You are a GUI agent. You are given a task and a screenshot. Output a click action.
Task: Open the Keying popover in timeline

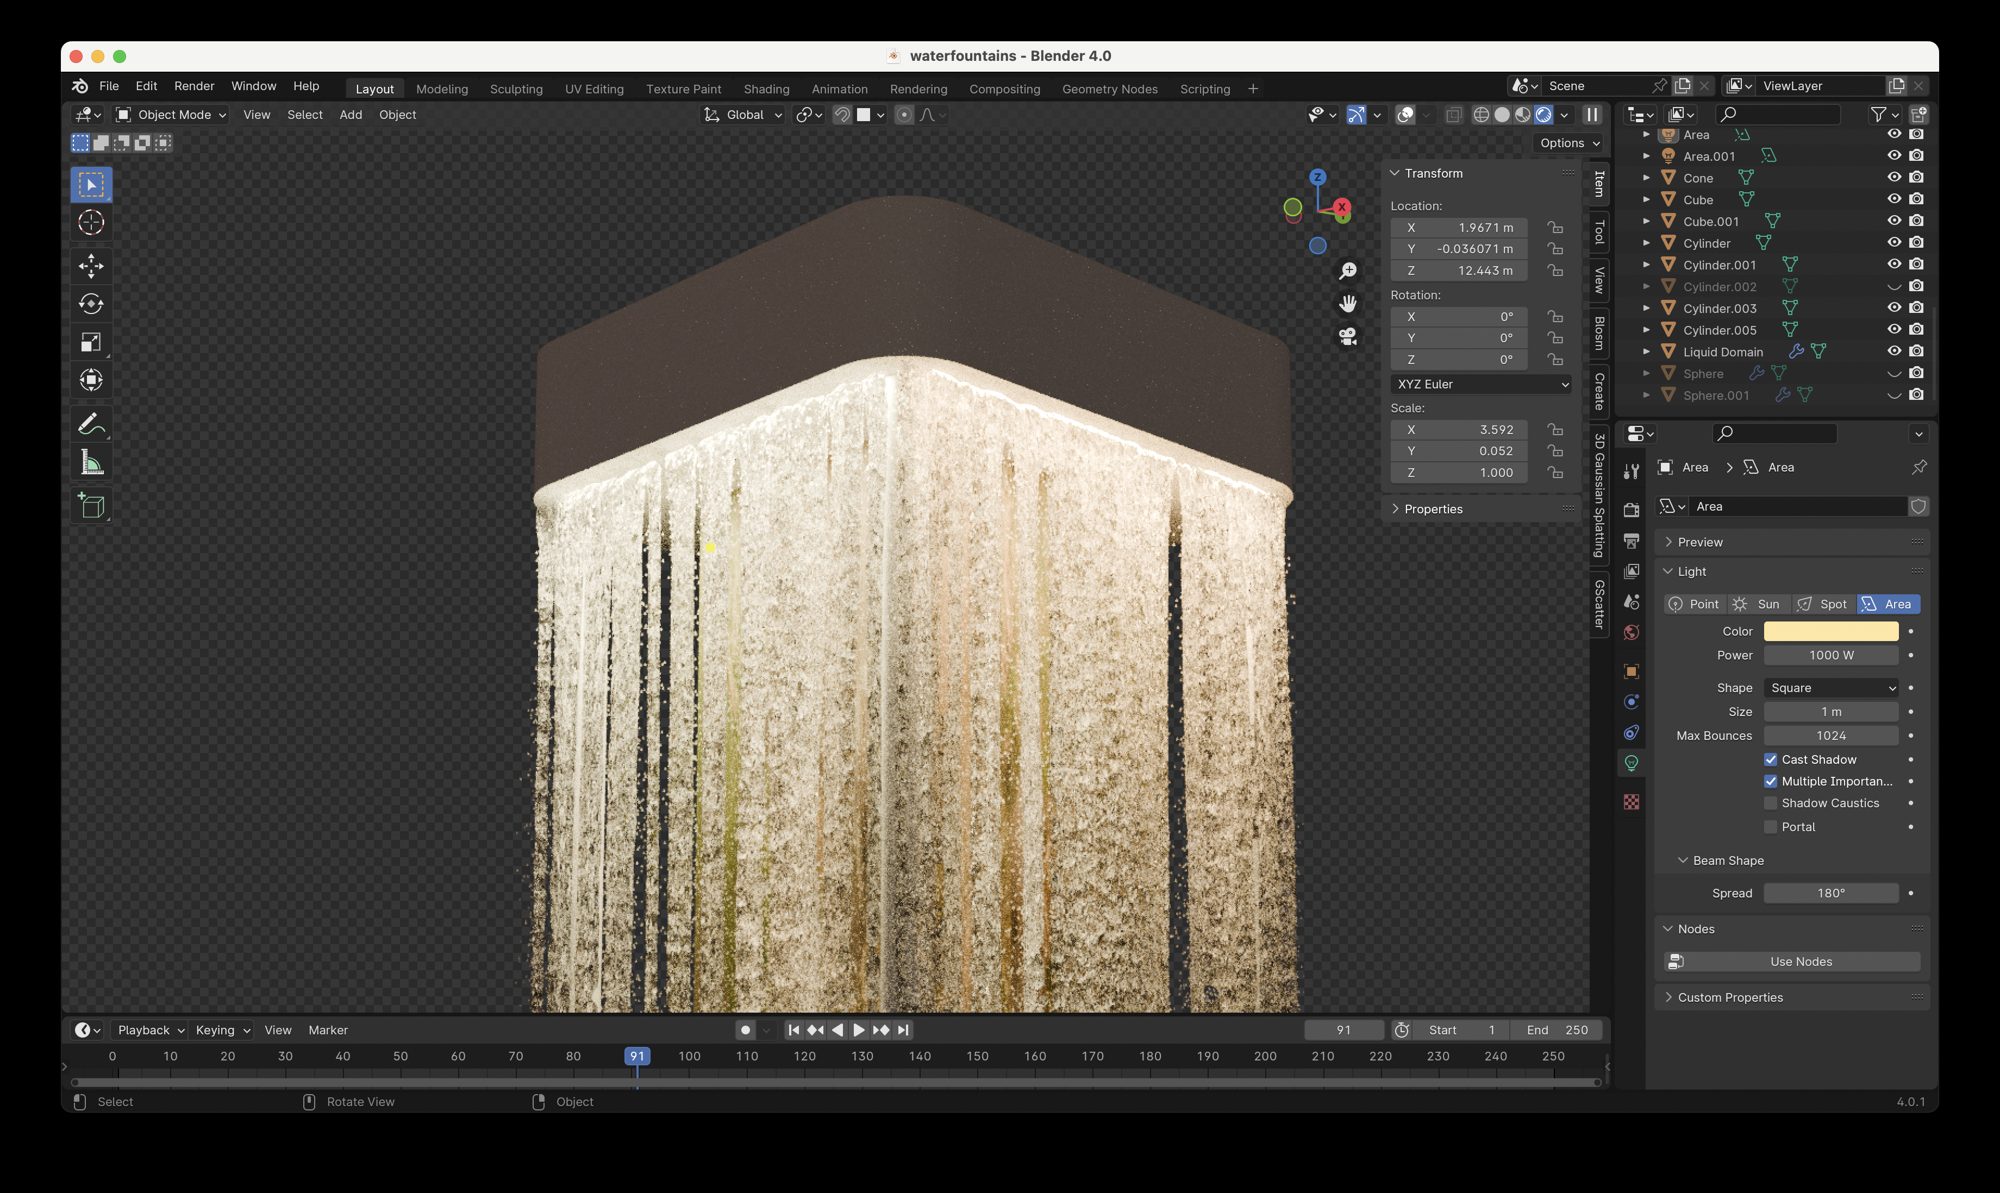(222, 1030)
